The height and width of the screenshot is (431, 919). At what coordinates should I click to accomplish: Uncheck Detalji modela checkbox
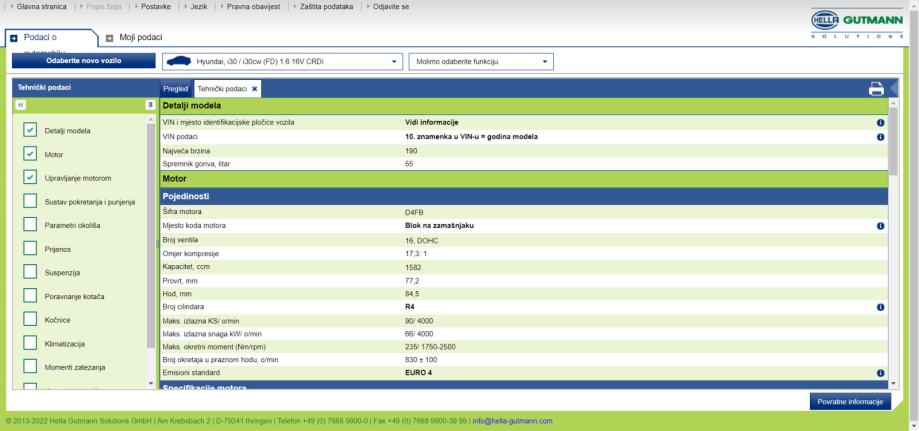pyautogui.click(x=30, y=130)
